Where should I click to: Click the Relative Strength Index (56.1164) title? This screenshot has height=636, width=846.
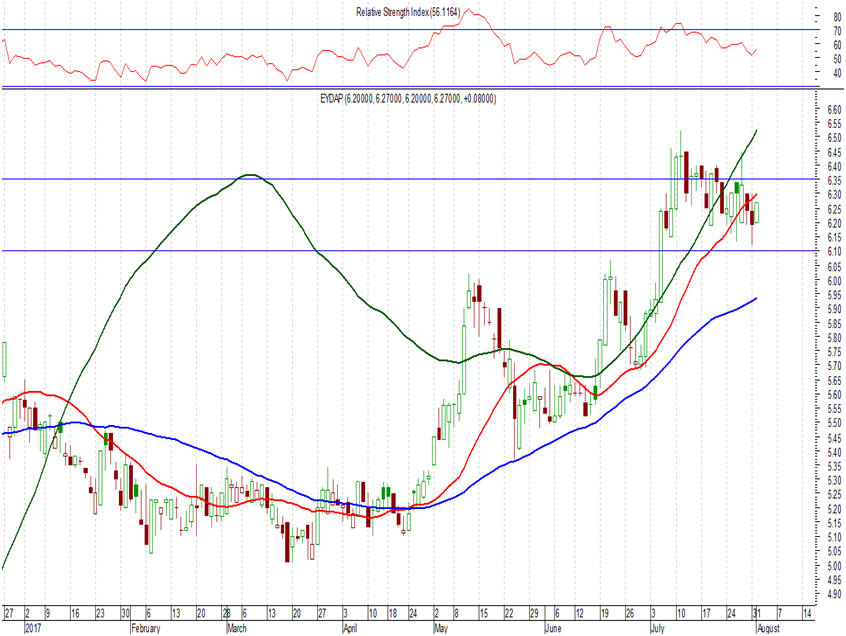pos(408,12)
